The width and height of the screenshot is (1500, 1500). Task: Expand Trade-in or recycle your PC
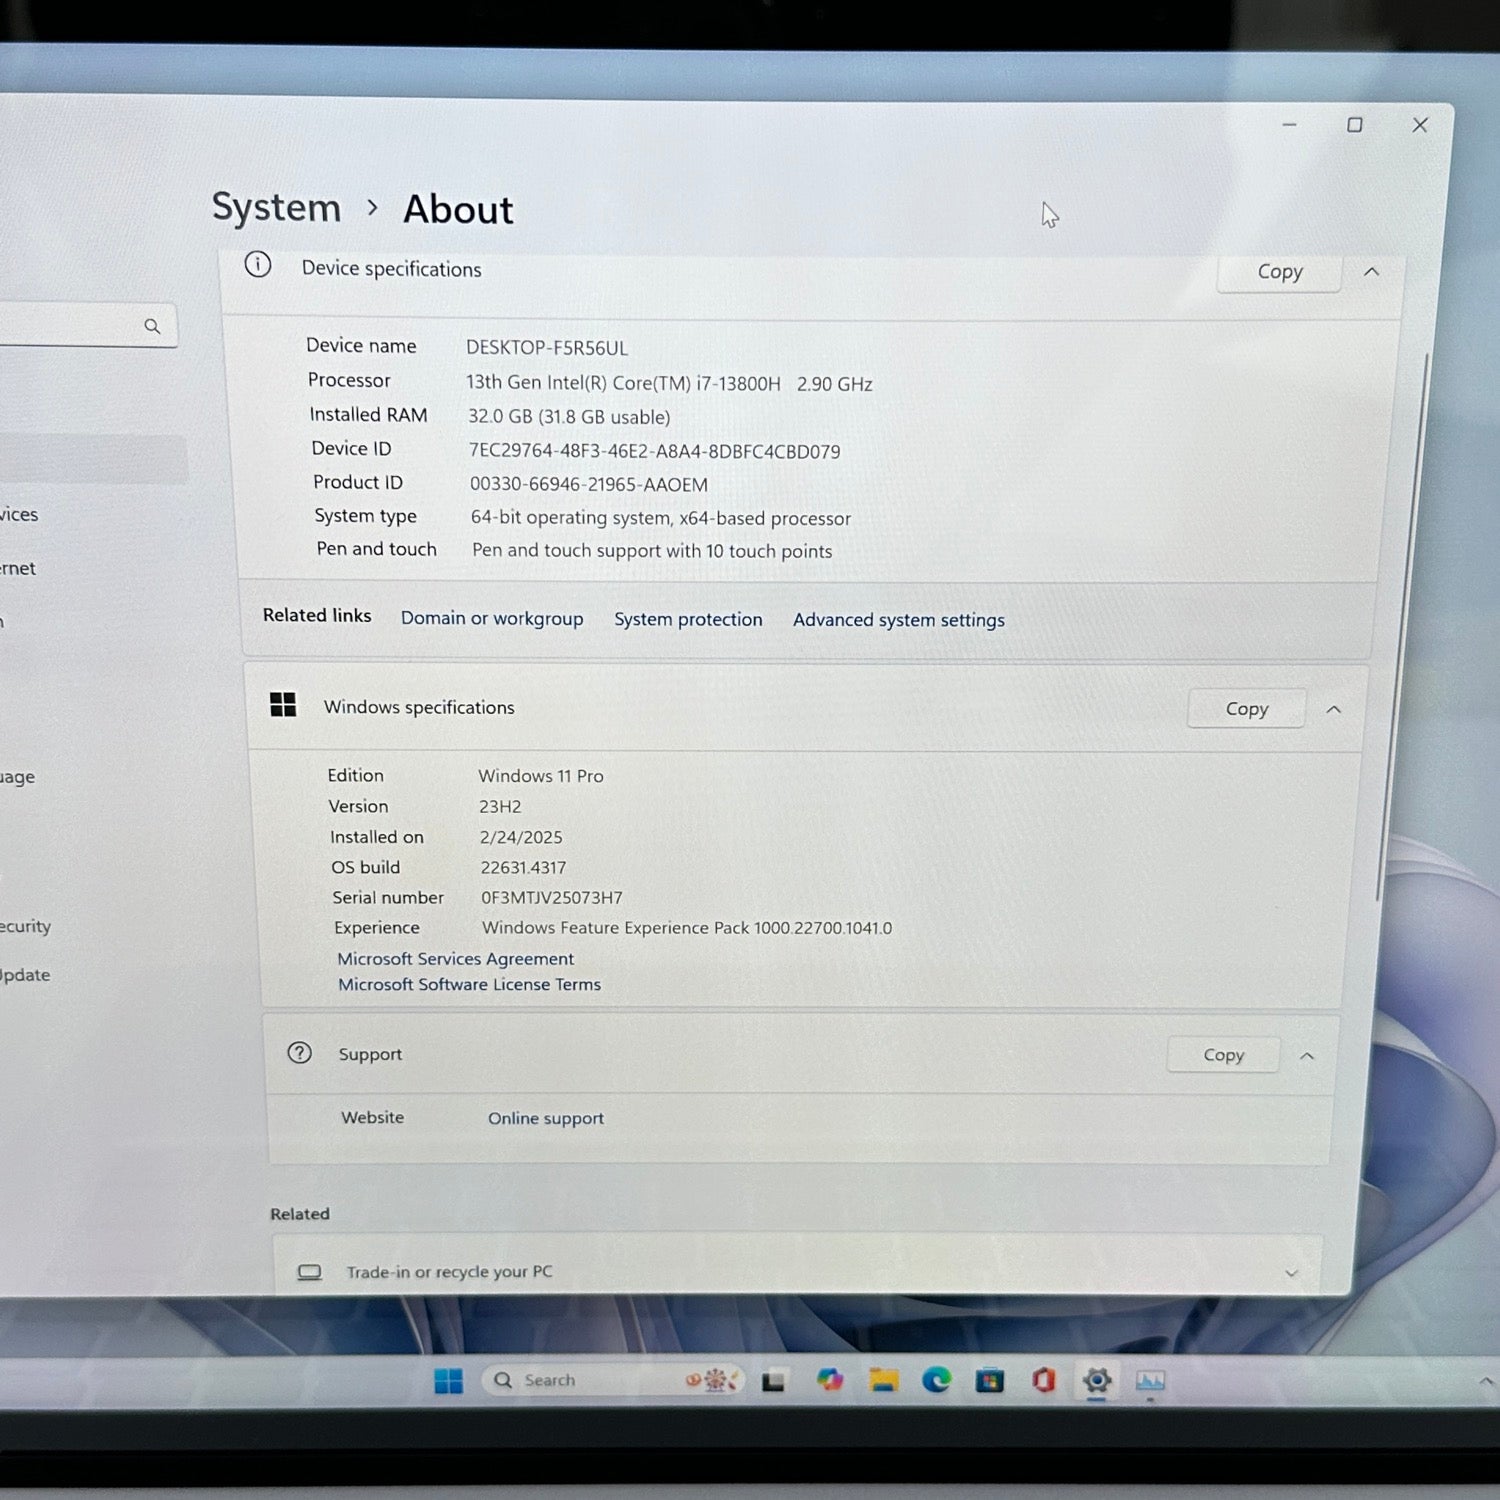1291,1273
